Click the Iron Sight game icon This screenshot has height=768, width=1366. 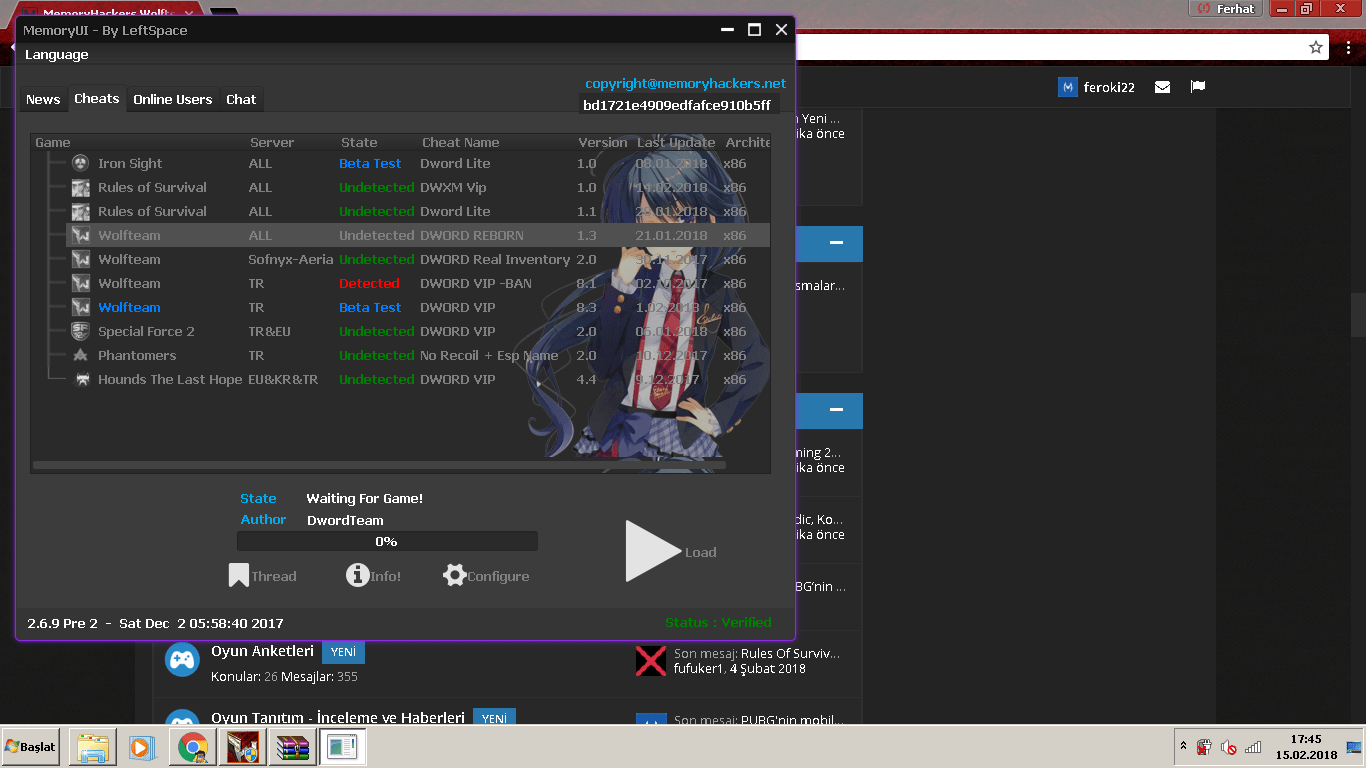(x=81, y=163)
